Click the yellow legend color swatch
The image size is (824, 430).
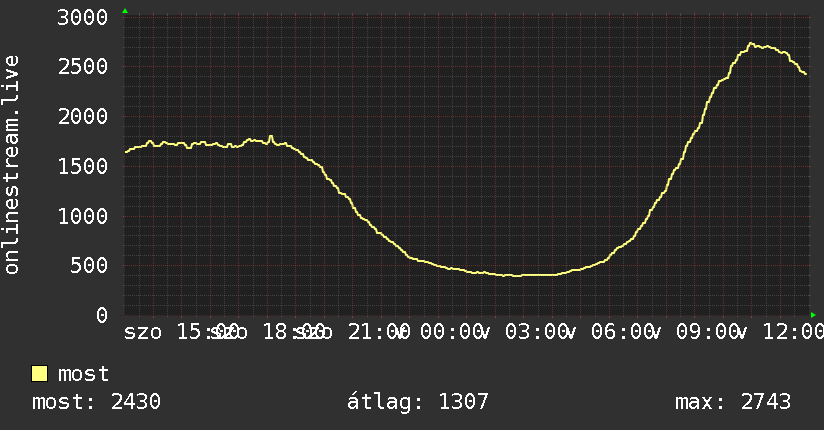[39, 374]
